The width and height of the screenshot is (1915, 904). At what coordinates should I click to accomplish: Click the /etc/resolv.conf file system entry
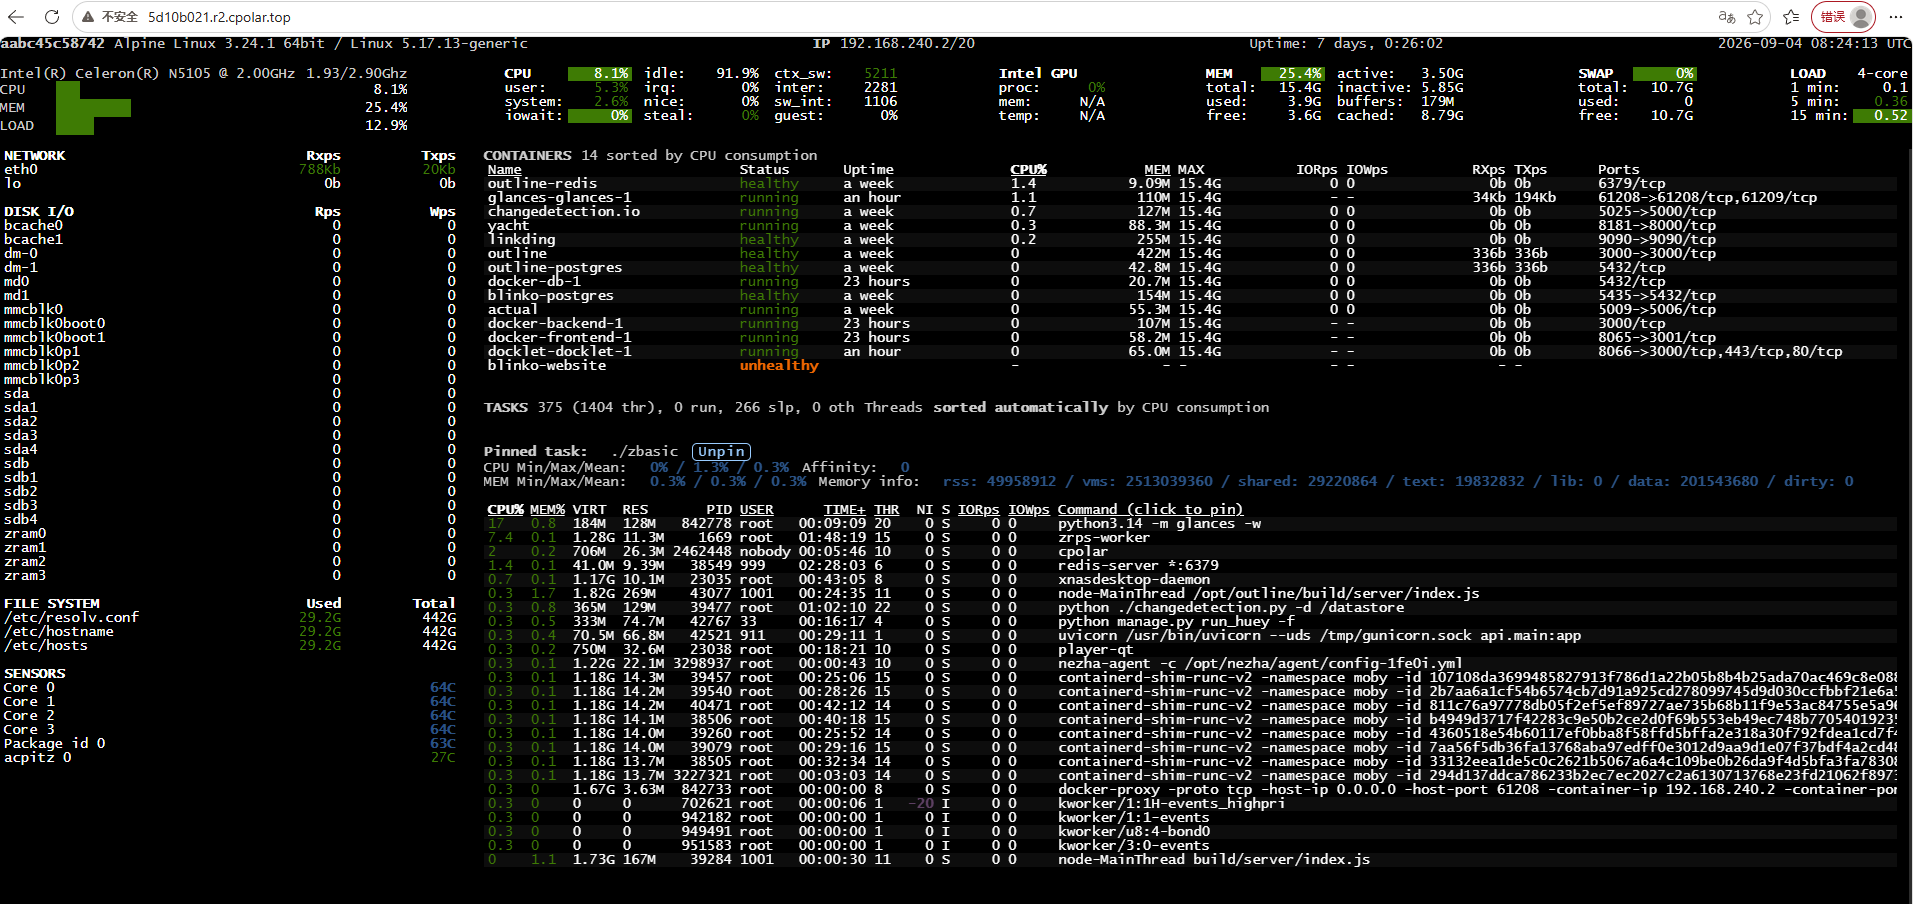[x=71, y=618]
